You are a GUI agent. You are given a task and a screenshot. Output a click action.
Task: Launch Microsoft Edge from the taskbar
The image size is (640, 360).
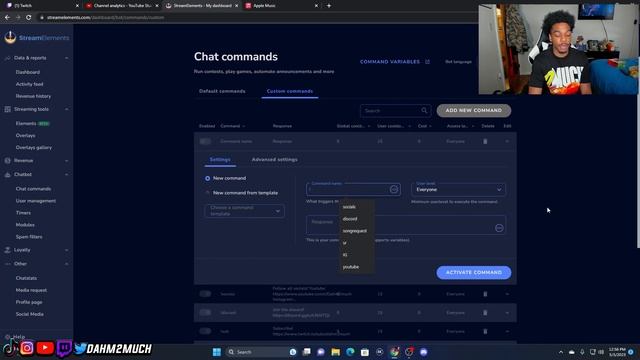(x=350, y=352)
